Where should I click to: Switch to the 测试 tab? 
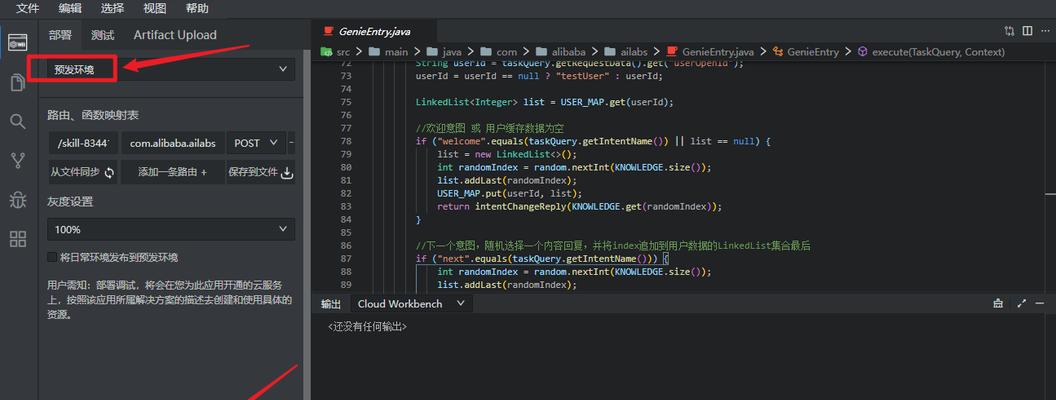102,35
